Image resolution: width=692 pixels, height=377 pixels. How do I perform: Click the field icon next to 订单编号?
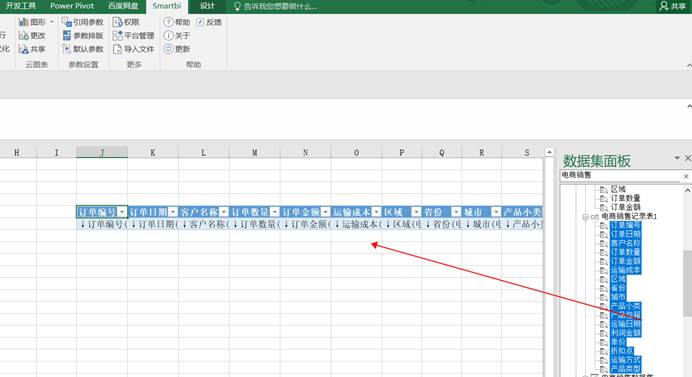604,225
